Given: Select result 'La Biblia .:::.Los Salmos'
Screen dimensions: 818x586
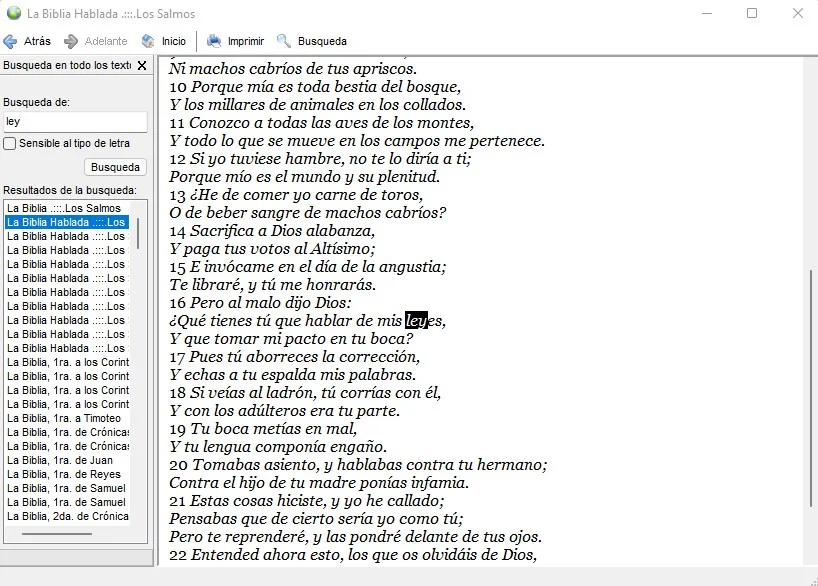Looking at the screenshot, I should [64, 208].
